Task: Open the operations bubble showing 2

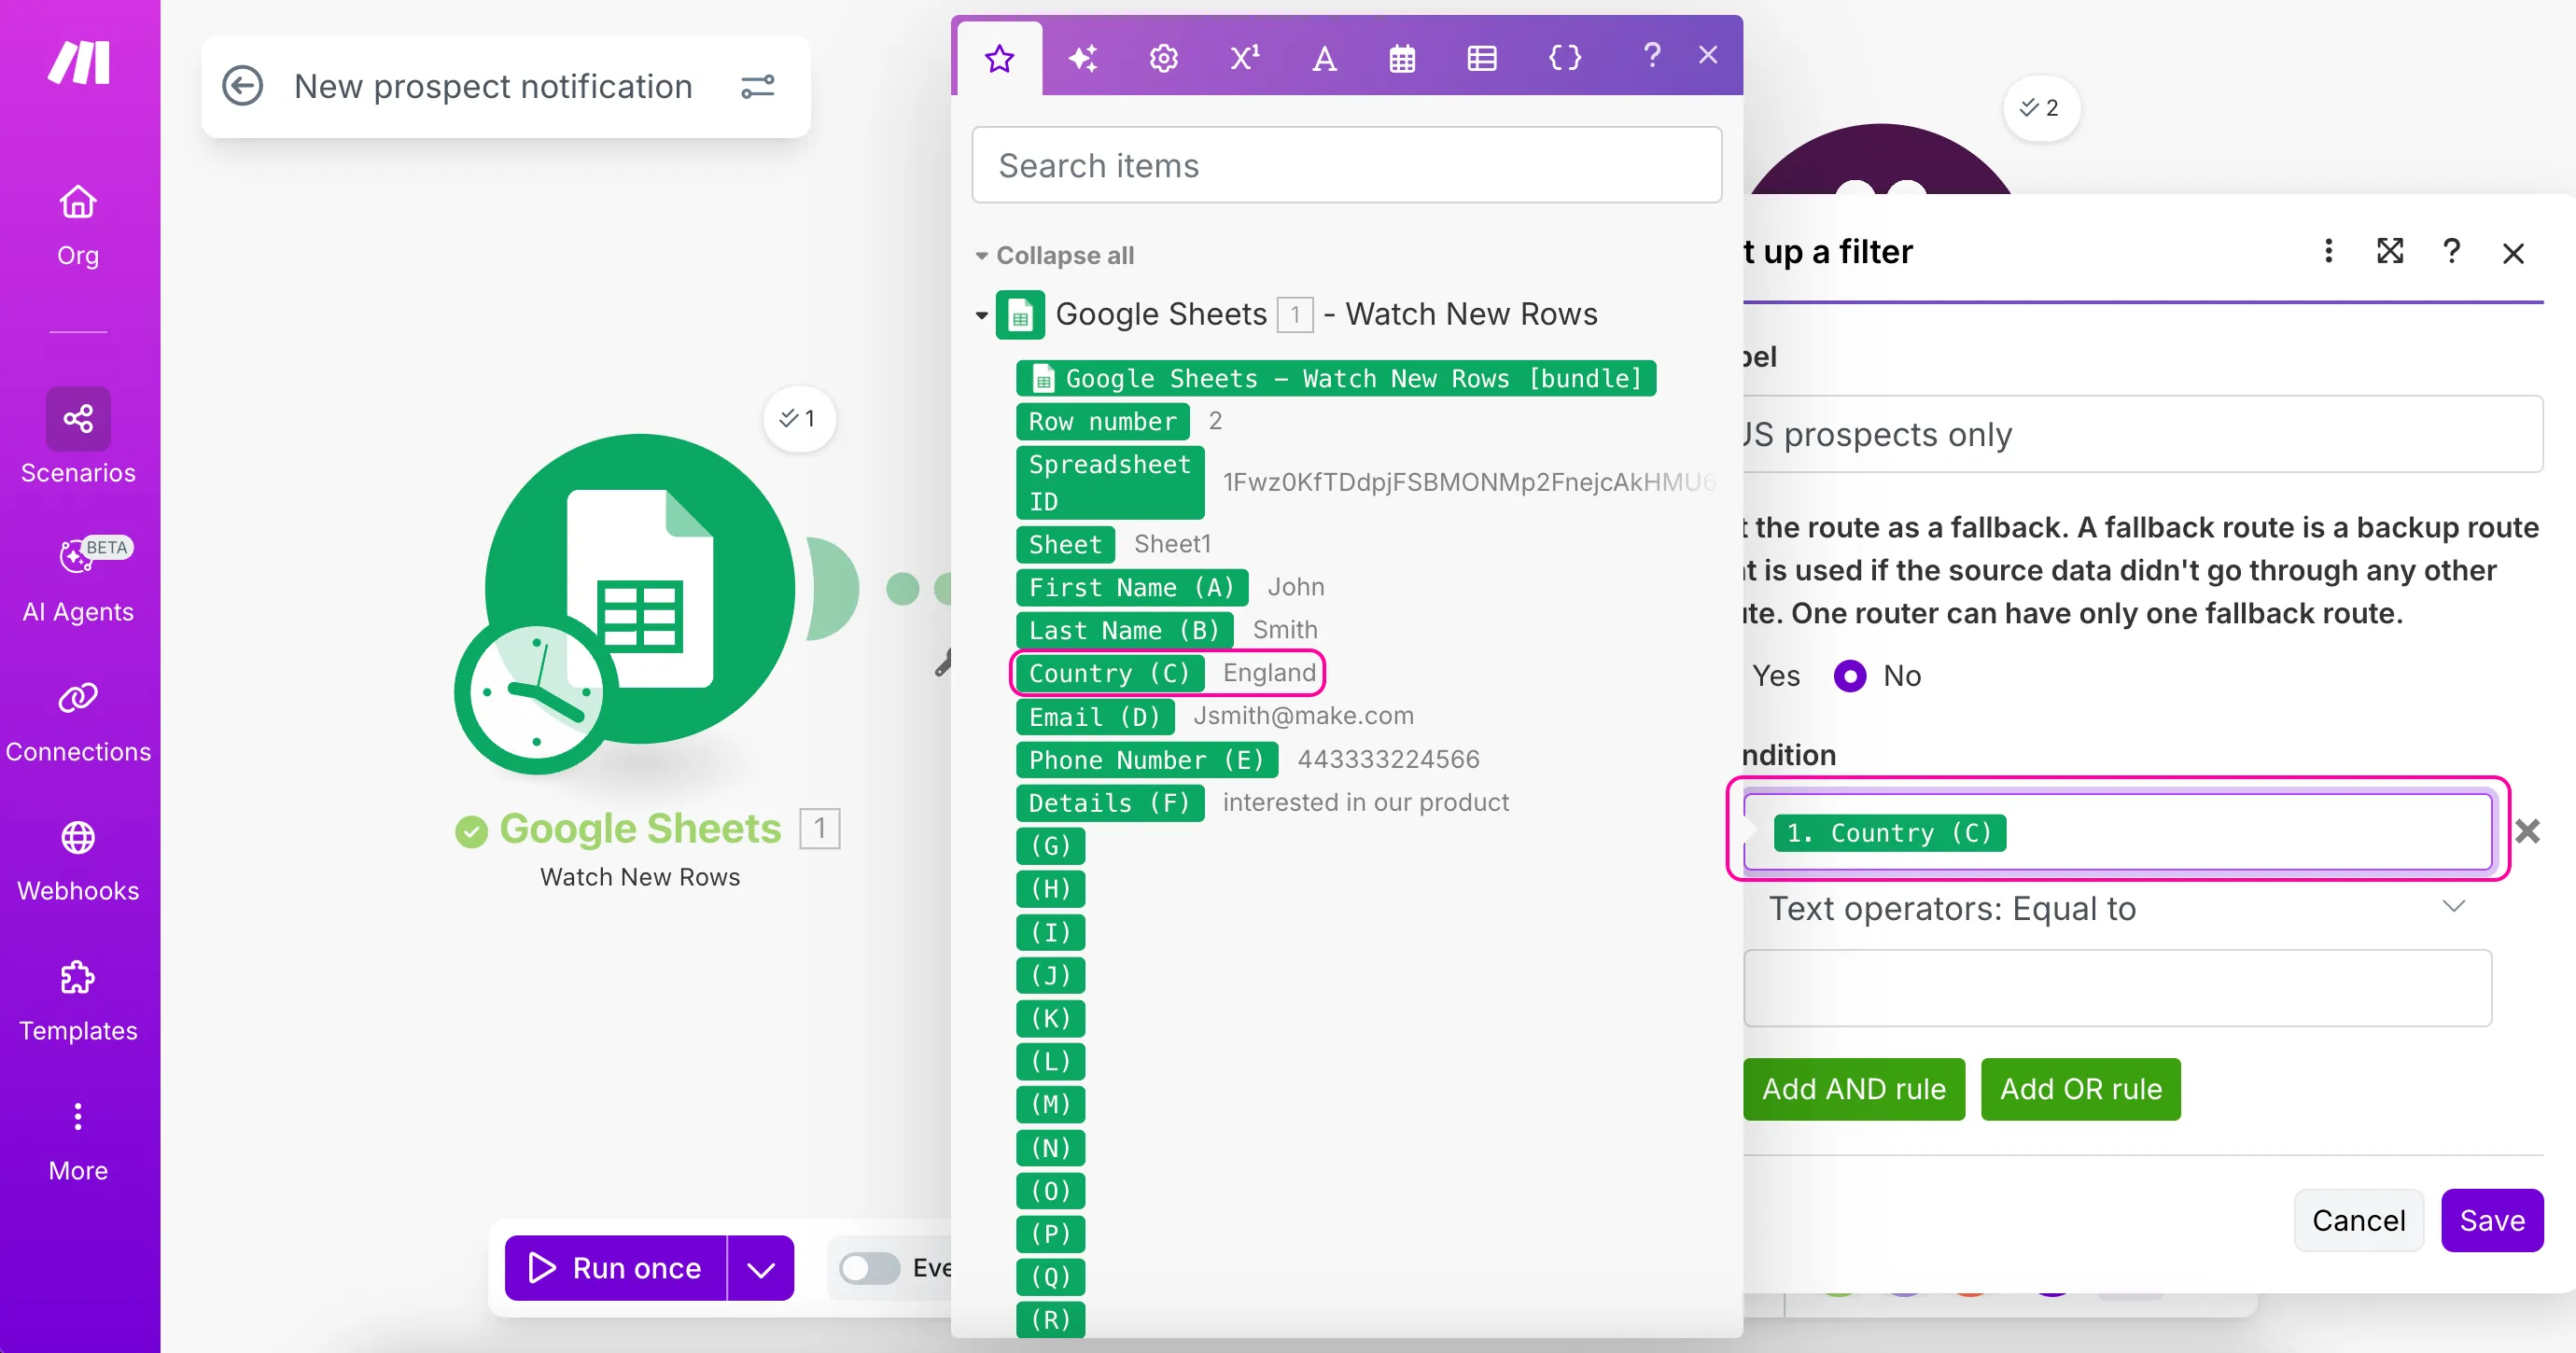Action: [2041, 108]
